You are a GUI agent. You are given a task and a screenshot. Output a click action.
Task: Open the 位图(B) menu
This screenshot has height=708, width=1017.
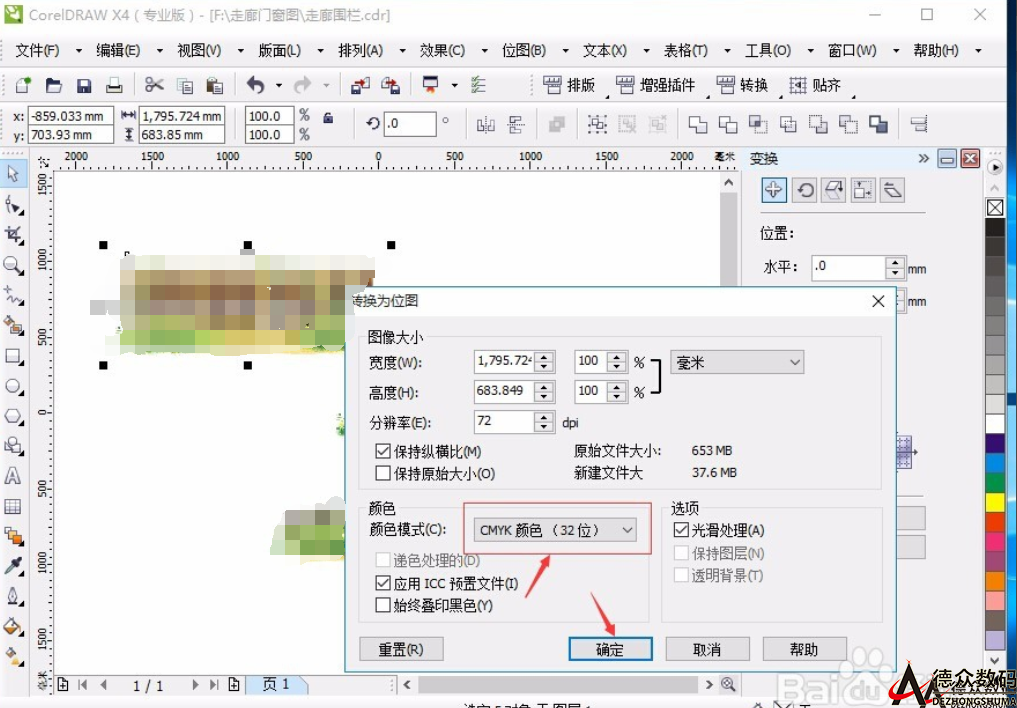click(x=524, y=51)
